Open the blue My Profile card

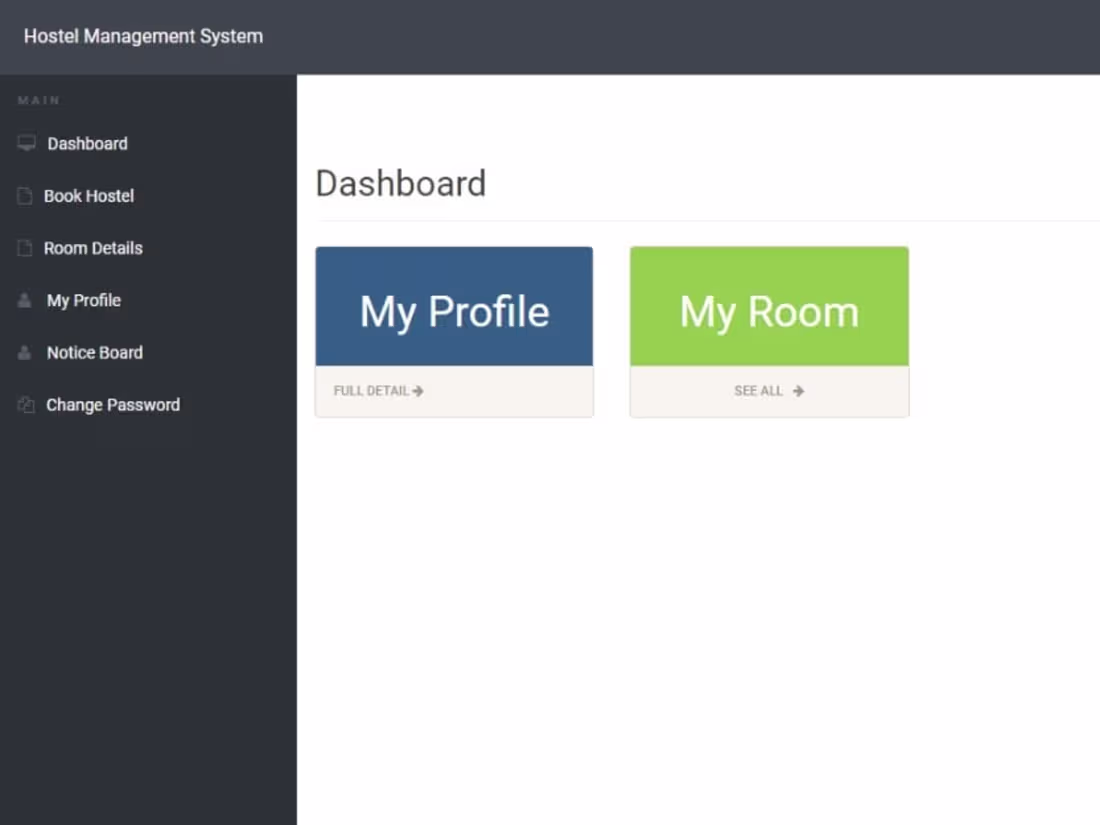click(x=454, y=306)
